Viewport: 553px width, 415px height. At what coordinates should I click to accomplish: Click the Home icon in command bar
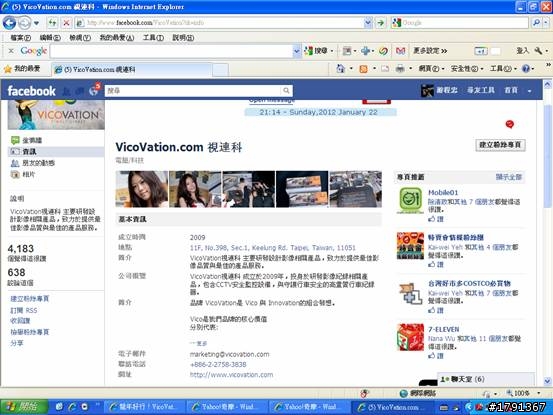340,68
